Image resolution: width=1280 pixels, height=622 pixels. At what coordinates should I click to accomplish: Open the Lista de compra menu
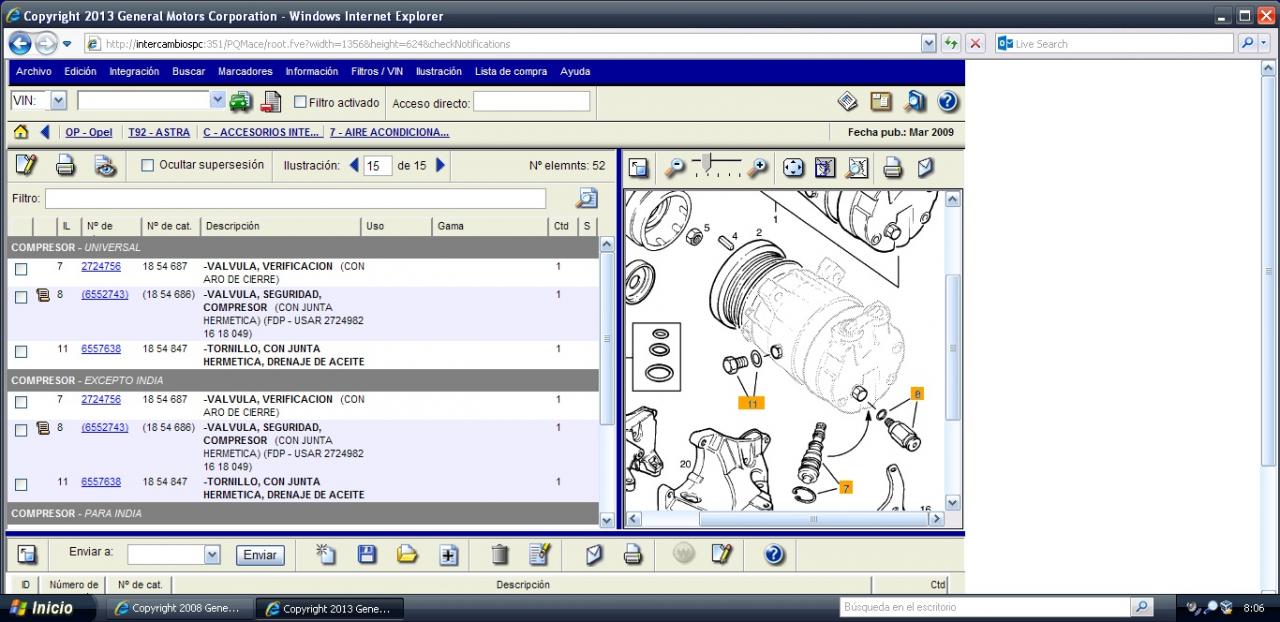point(510,72)
